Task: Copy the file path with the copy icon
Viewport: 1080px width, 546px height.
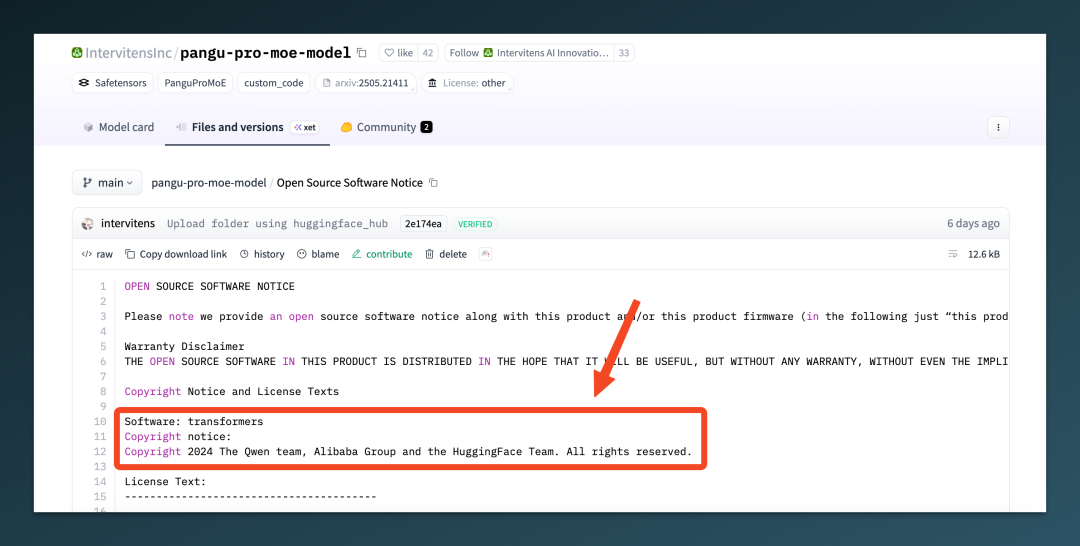Action: 433,182
